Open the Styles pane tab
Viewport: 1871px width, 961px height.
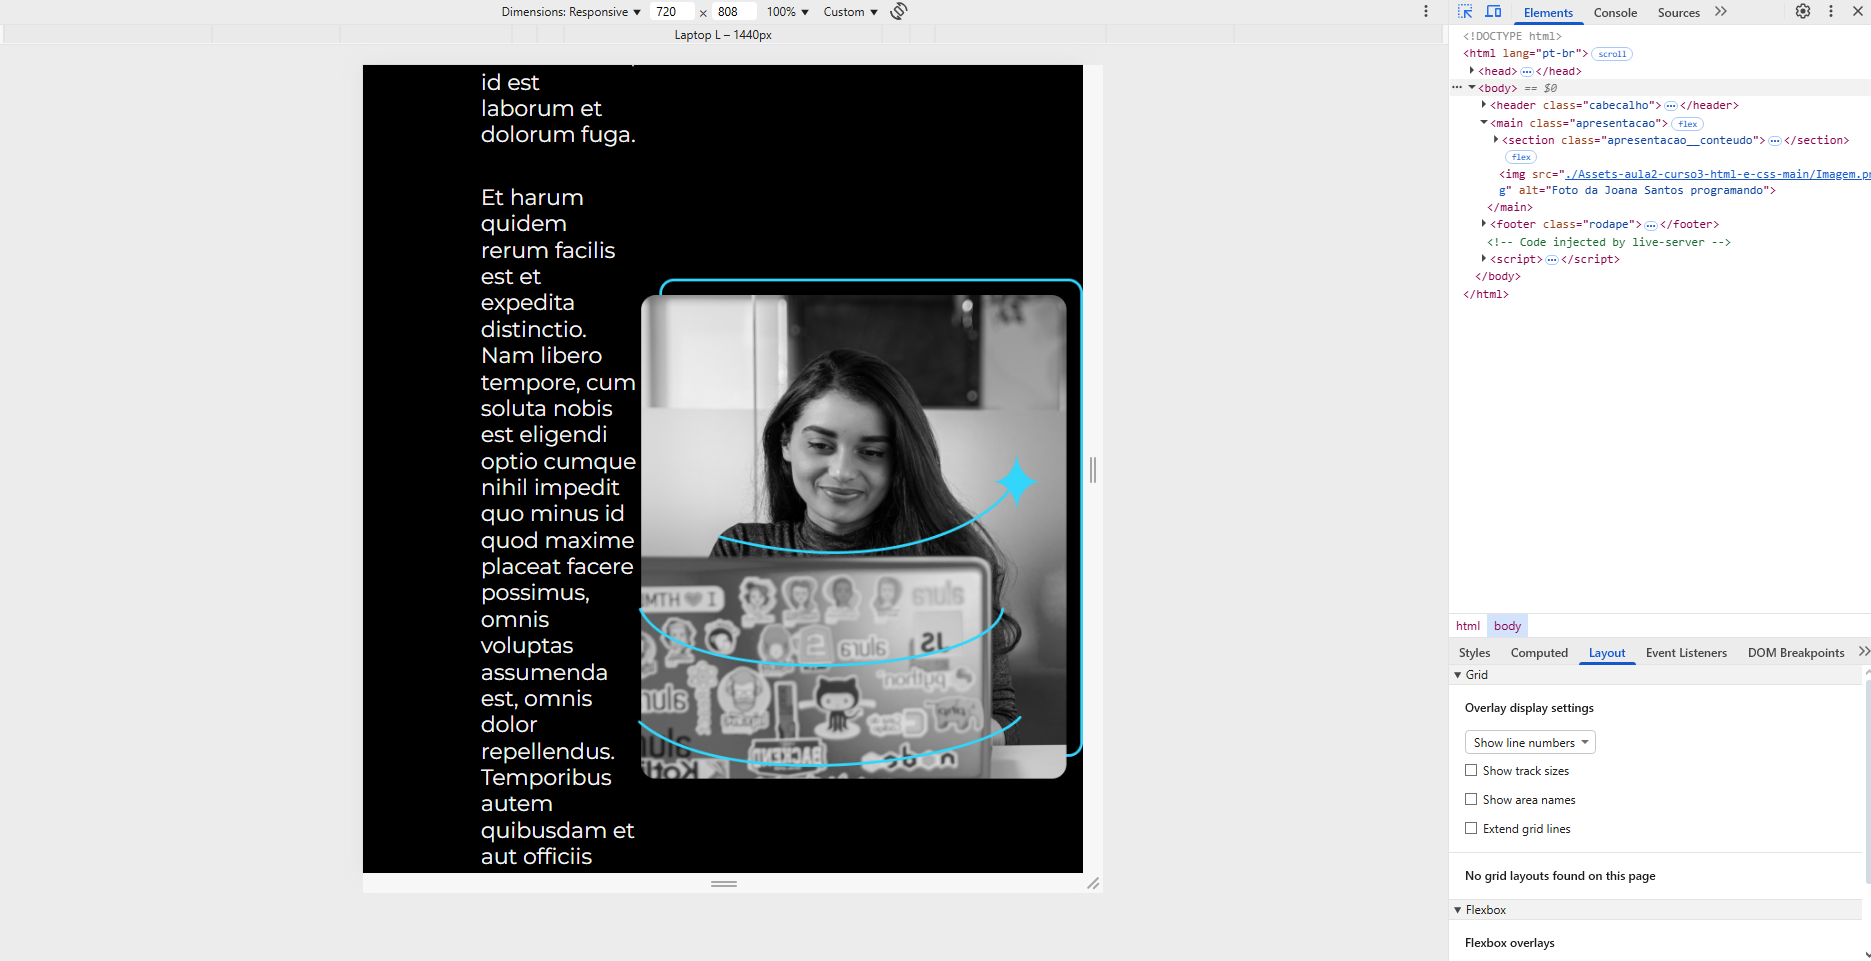pos(1474,653)
